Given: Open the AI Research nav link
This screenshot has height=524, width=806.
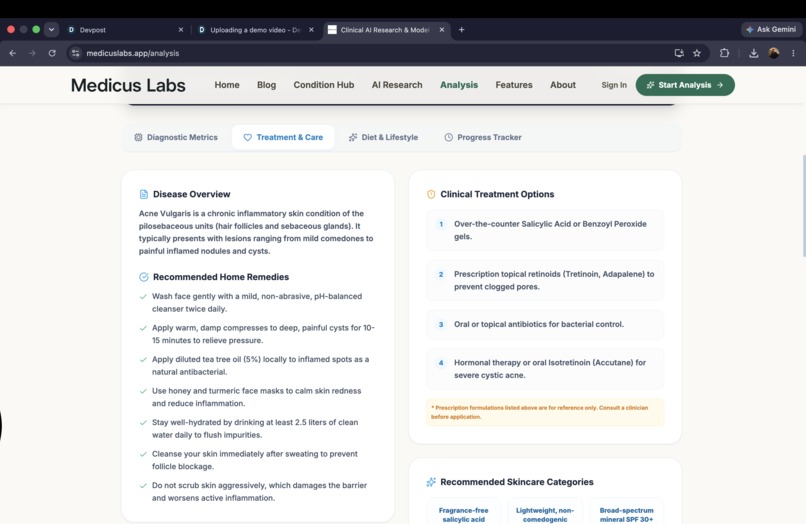Looking at the screenshot, I should coord(397,85).
